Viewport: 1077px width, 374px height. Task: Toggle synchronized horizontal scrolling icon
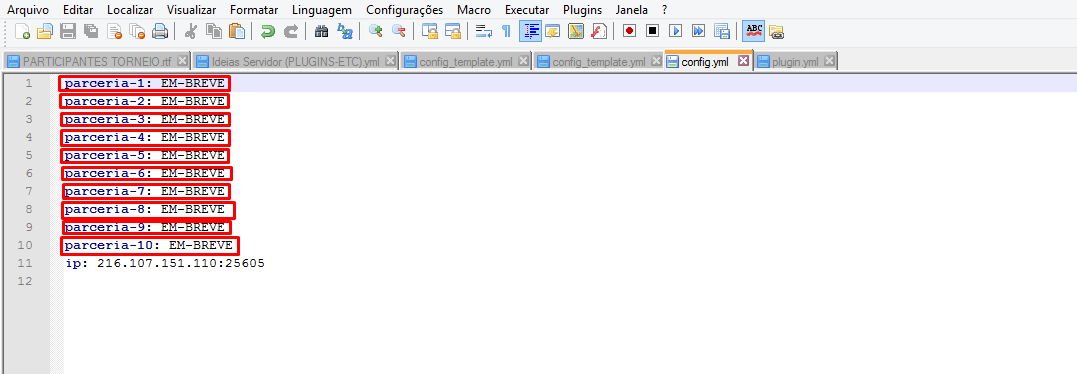453,31
